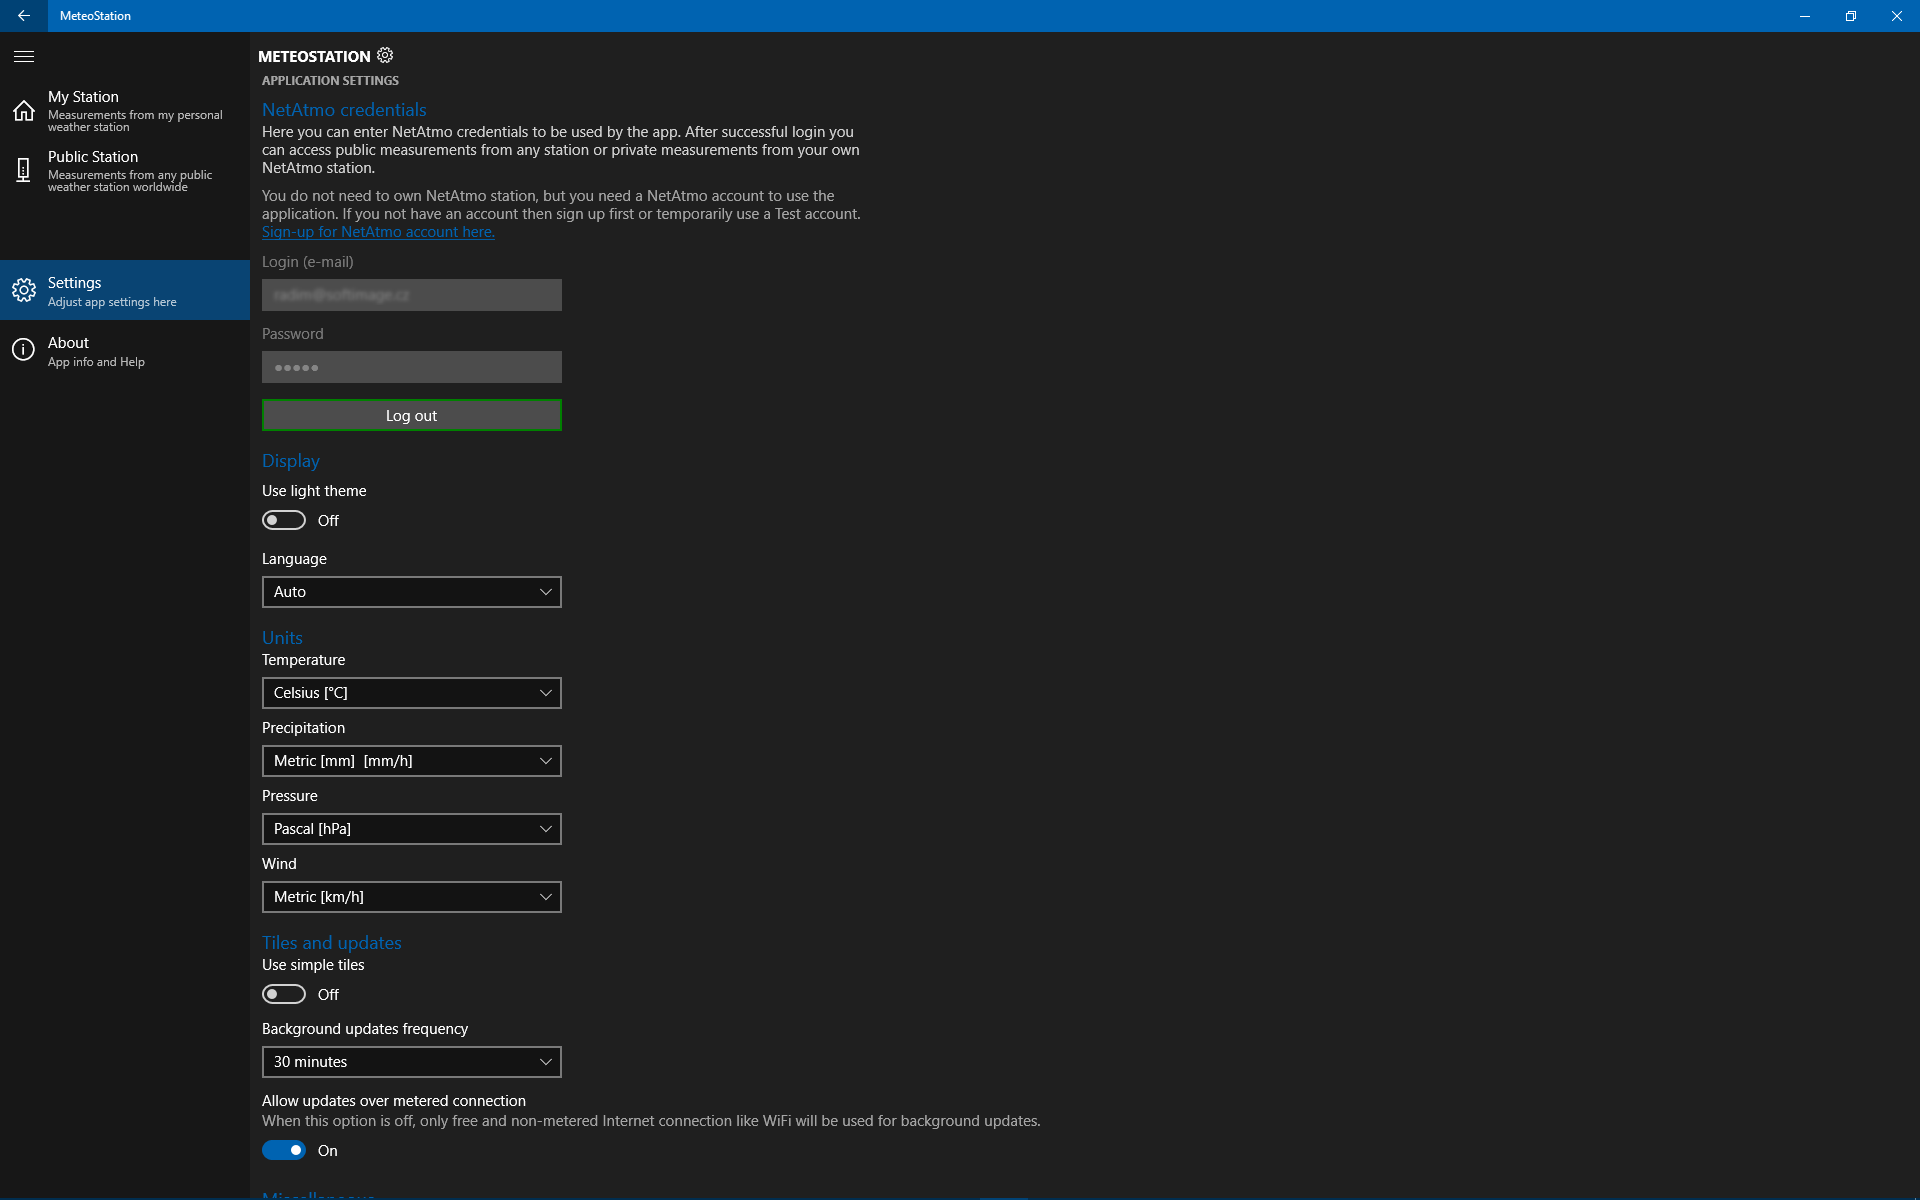The image size is (1920, 1200).
Task: Select the My Station home icon
Action: pos(24,110)
